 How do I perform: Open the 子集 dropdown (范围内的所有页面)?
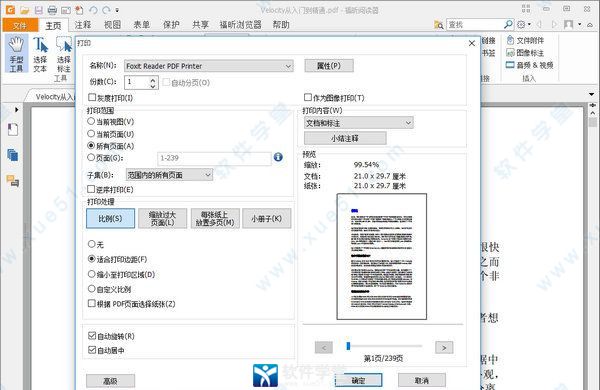pos(169,175)
